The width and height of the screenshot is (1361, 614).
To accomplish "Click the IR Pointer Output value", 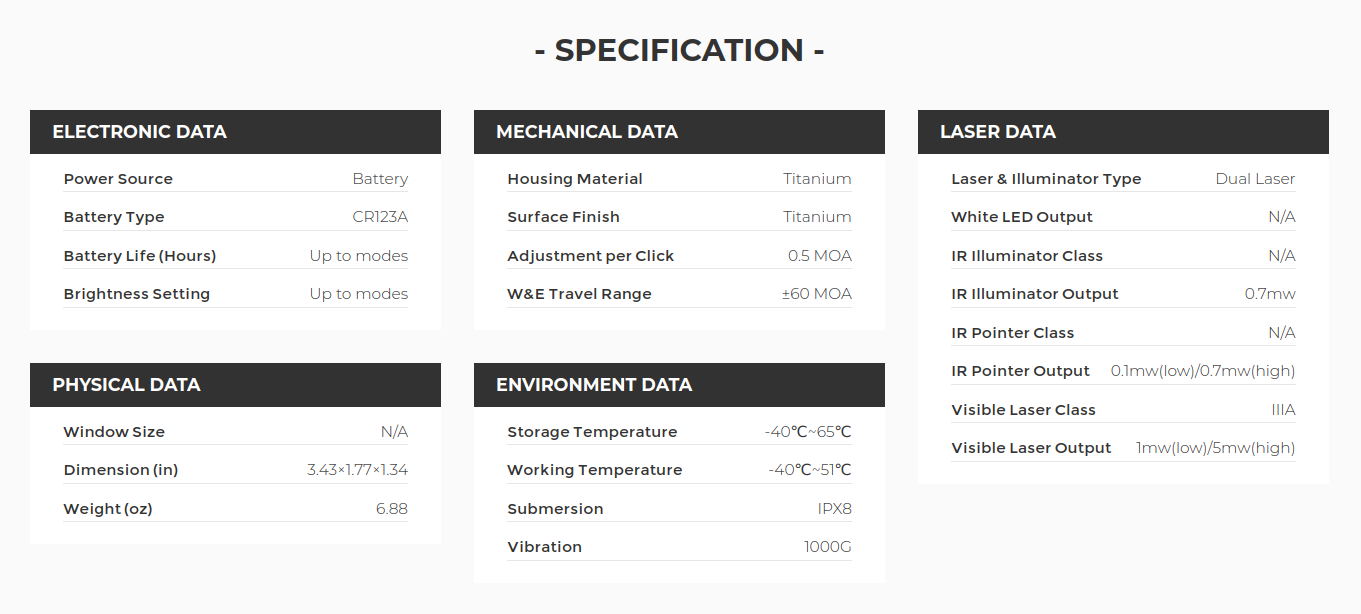I will pos(1203,371).
